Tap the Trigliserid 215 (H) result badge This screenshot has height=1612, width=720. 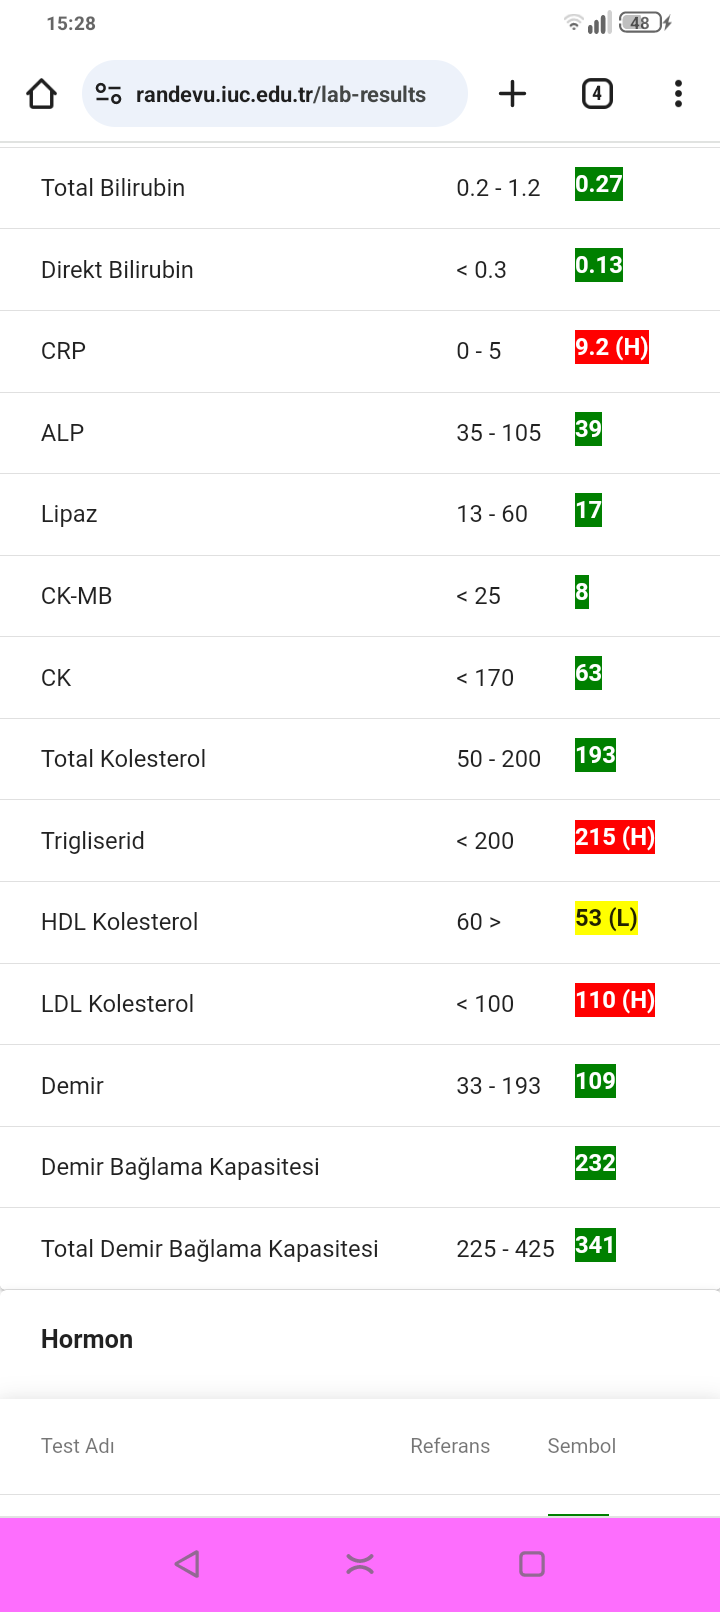point(615,836)
